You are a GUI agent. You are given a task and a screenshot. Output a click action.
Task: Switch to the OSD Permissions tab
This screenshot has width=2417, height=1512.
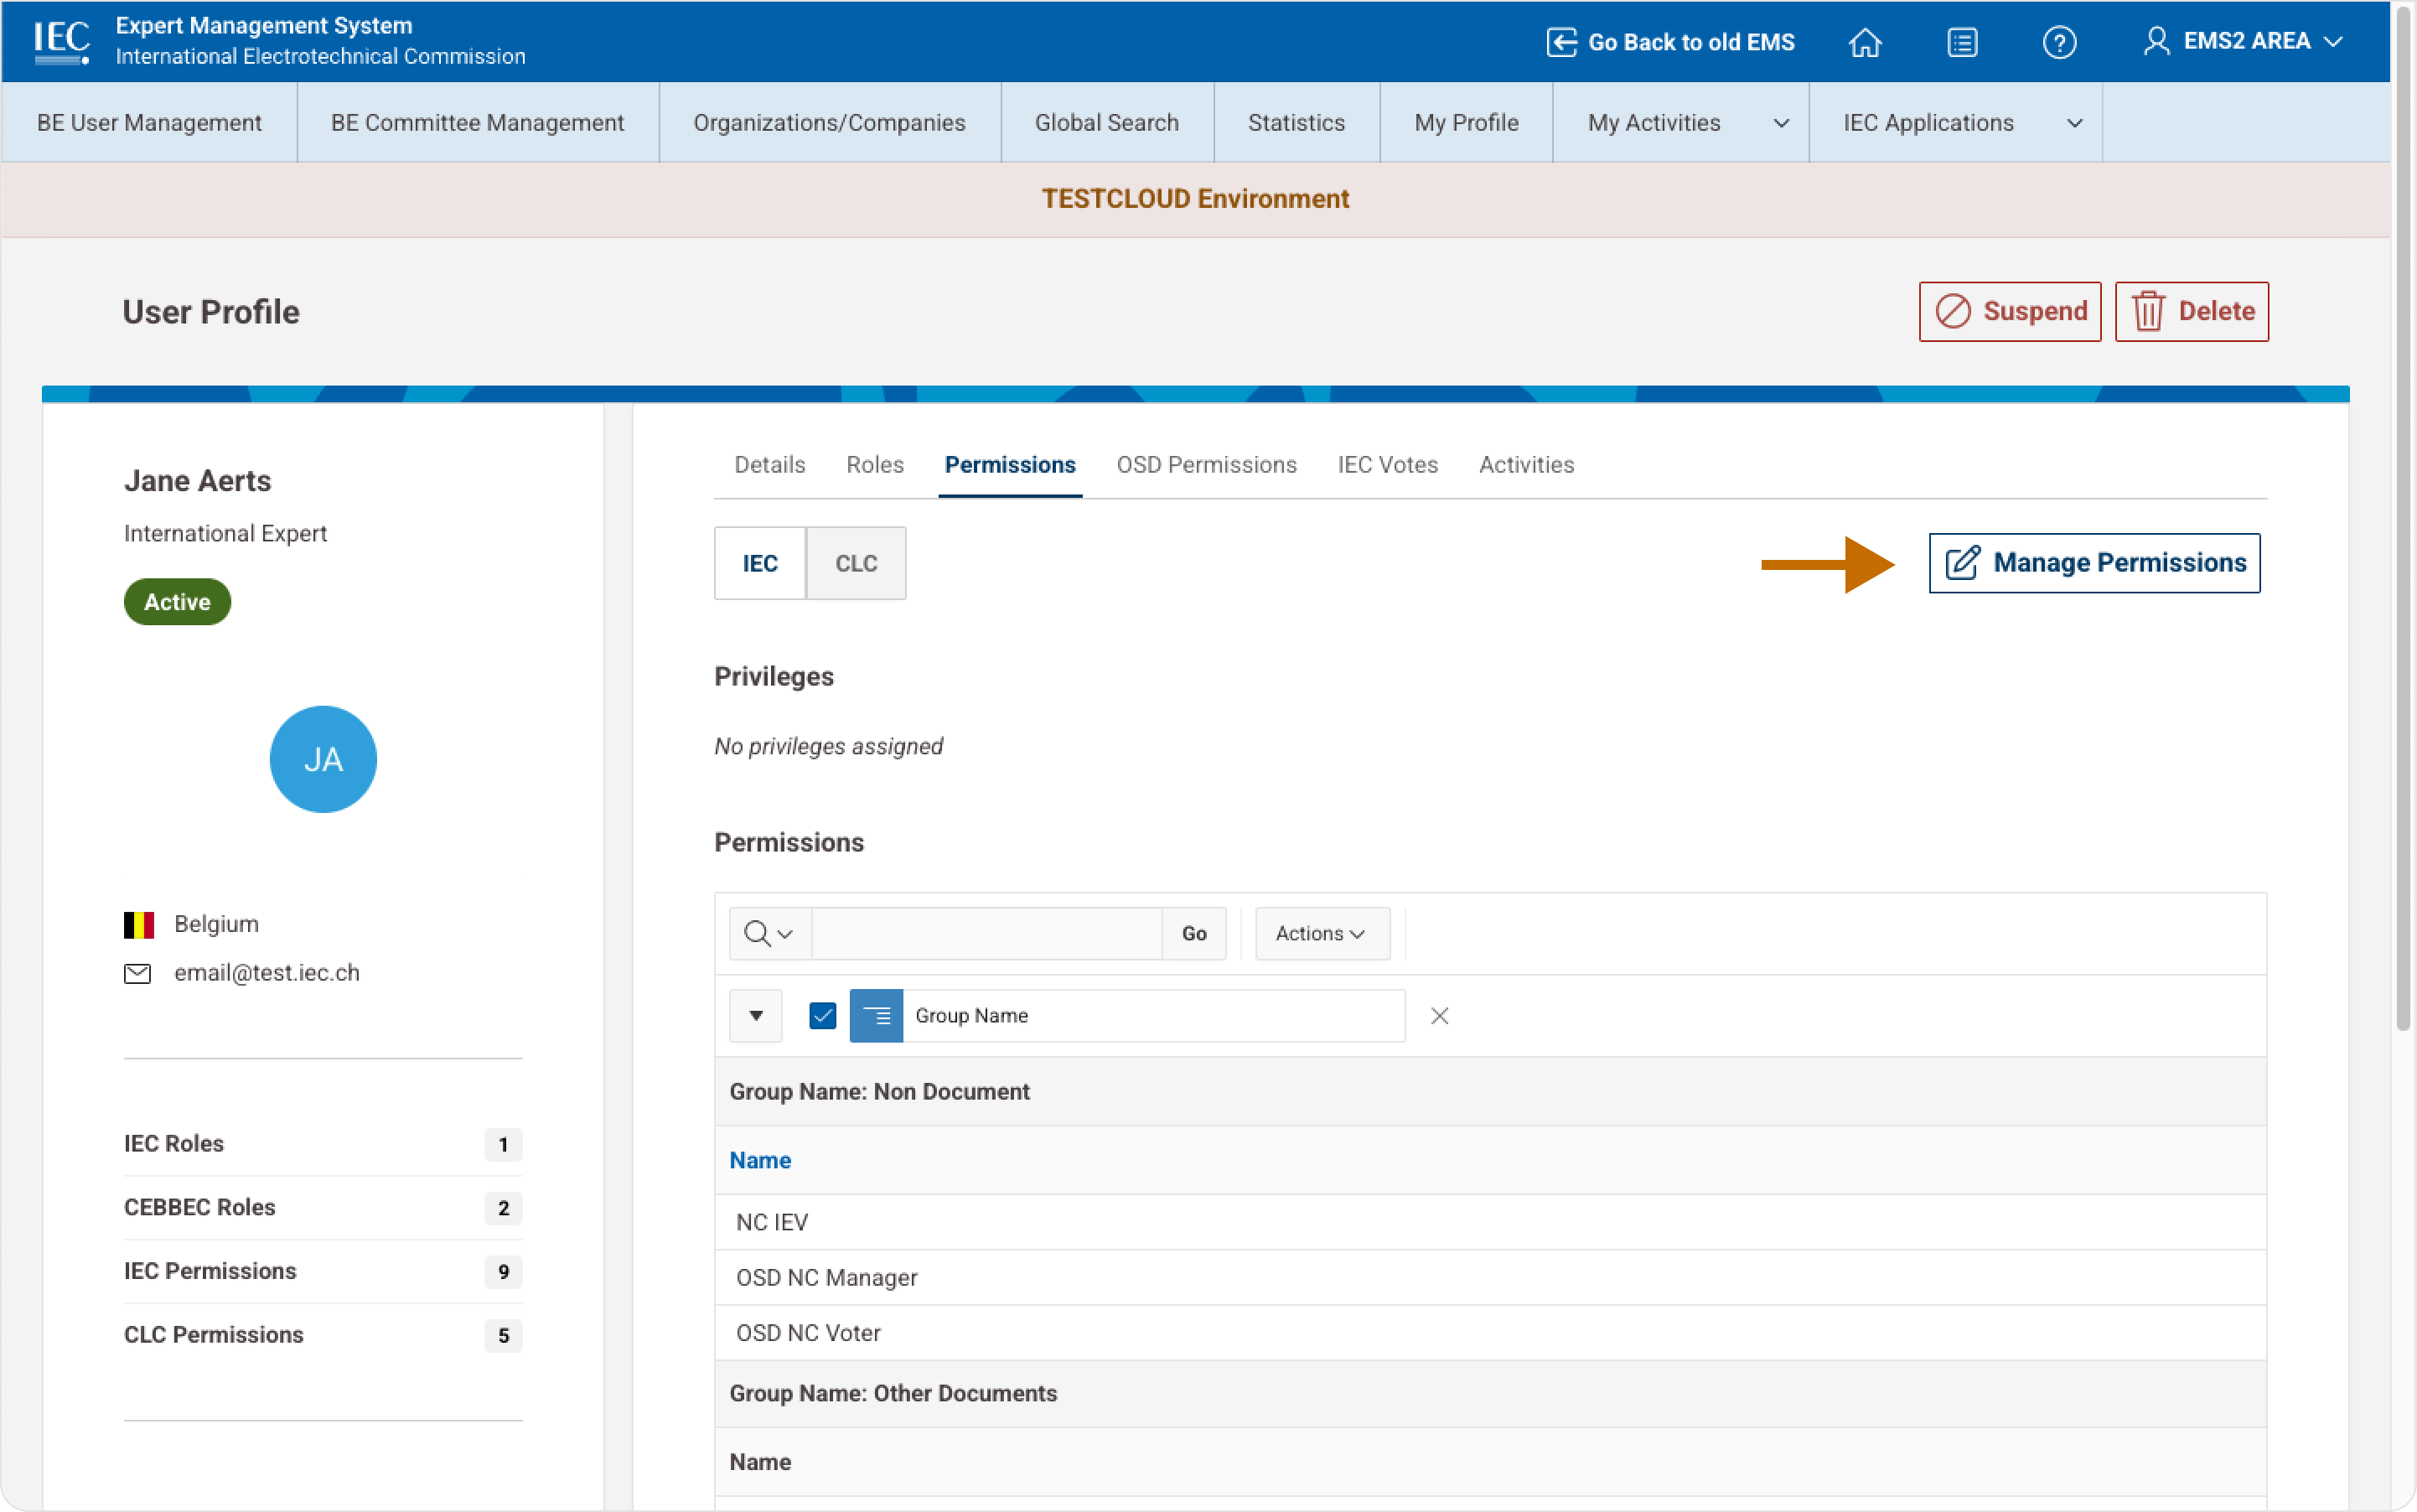tap(1206, 464)
